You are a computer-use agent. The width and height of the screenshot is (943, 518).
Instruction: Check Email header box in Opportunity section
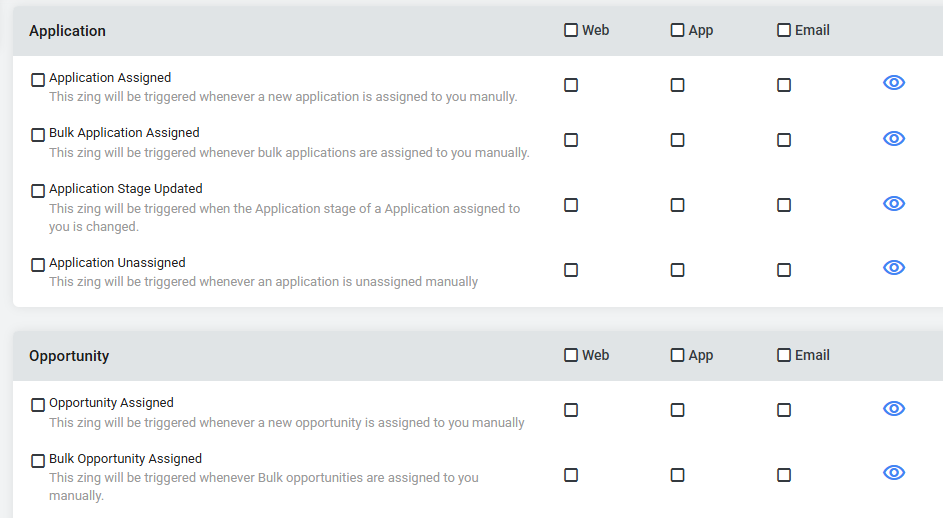pos(784,355)
